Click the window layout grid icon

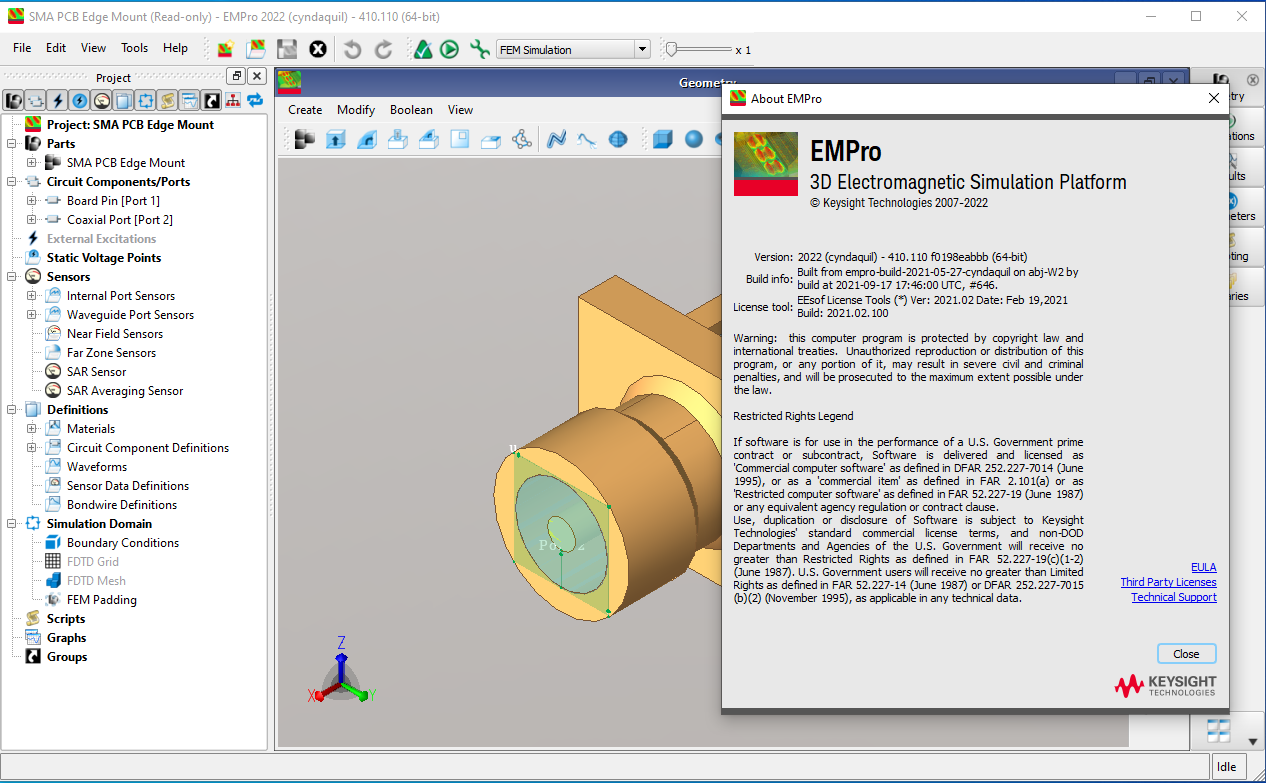click(1218, 731)
